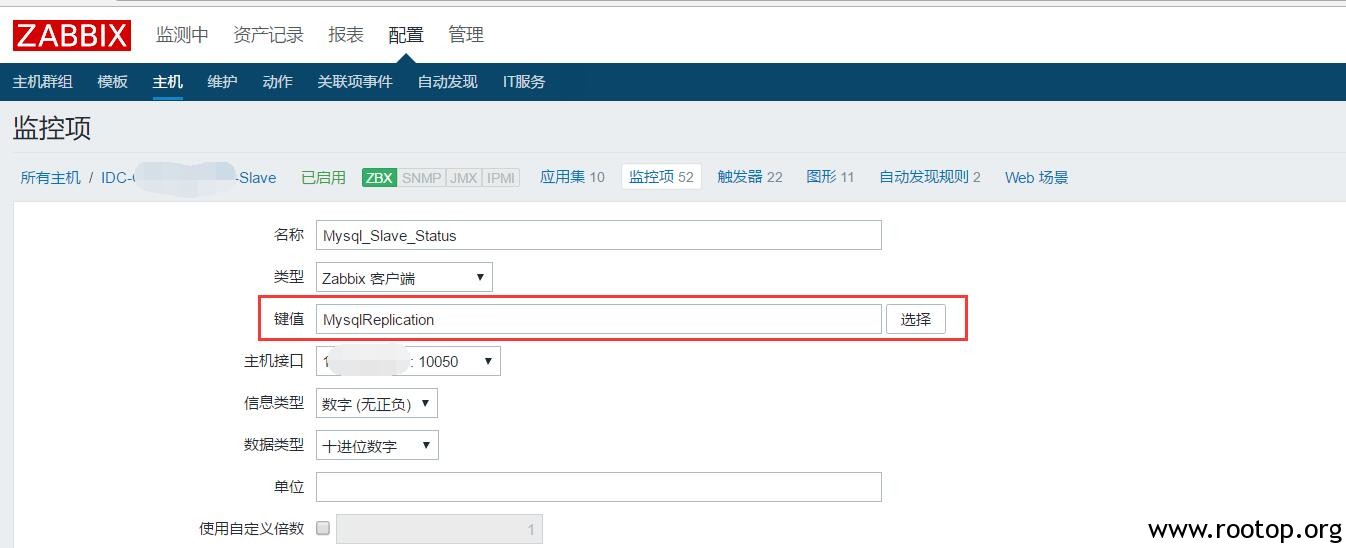
Task: Click the 名称 field with Mysql_Slave_Status
Action: [x=599, y=235]
